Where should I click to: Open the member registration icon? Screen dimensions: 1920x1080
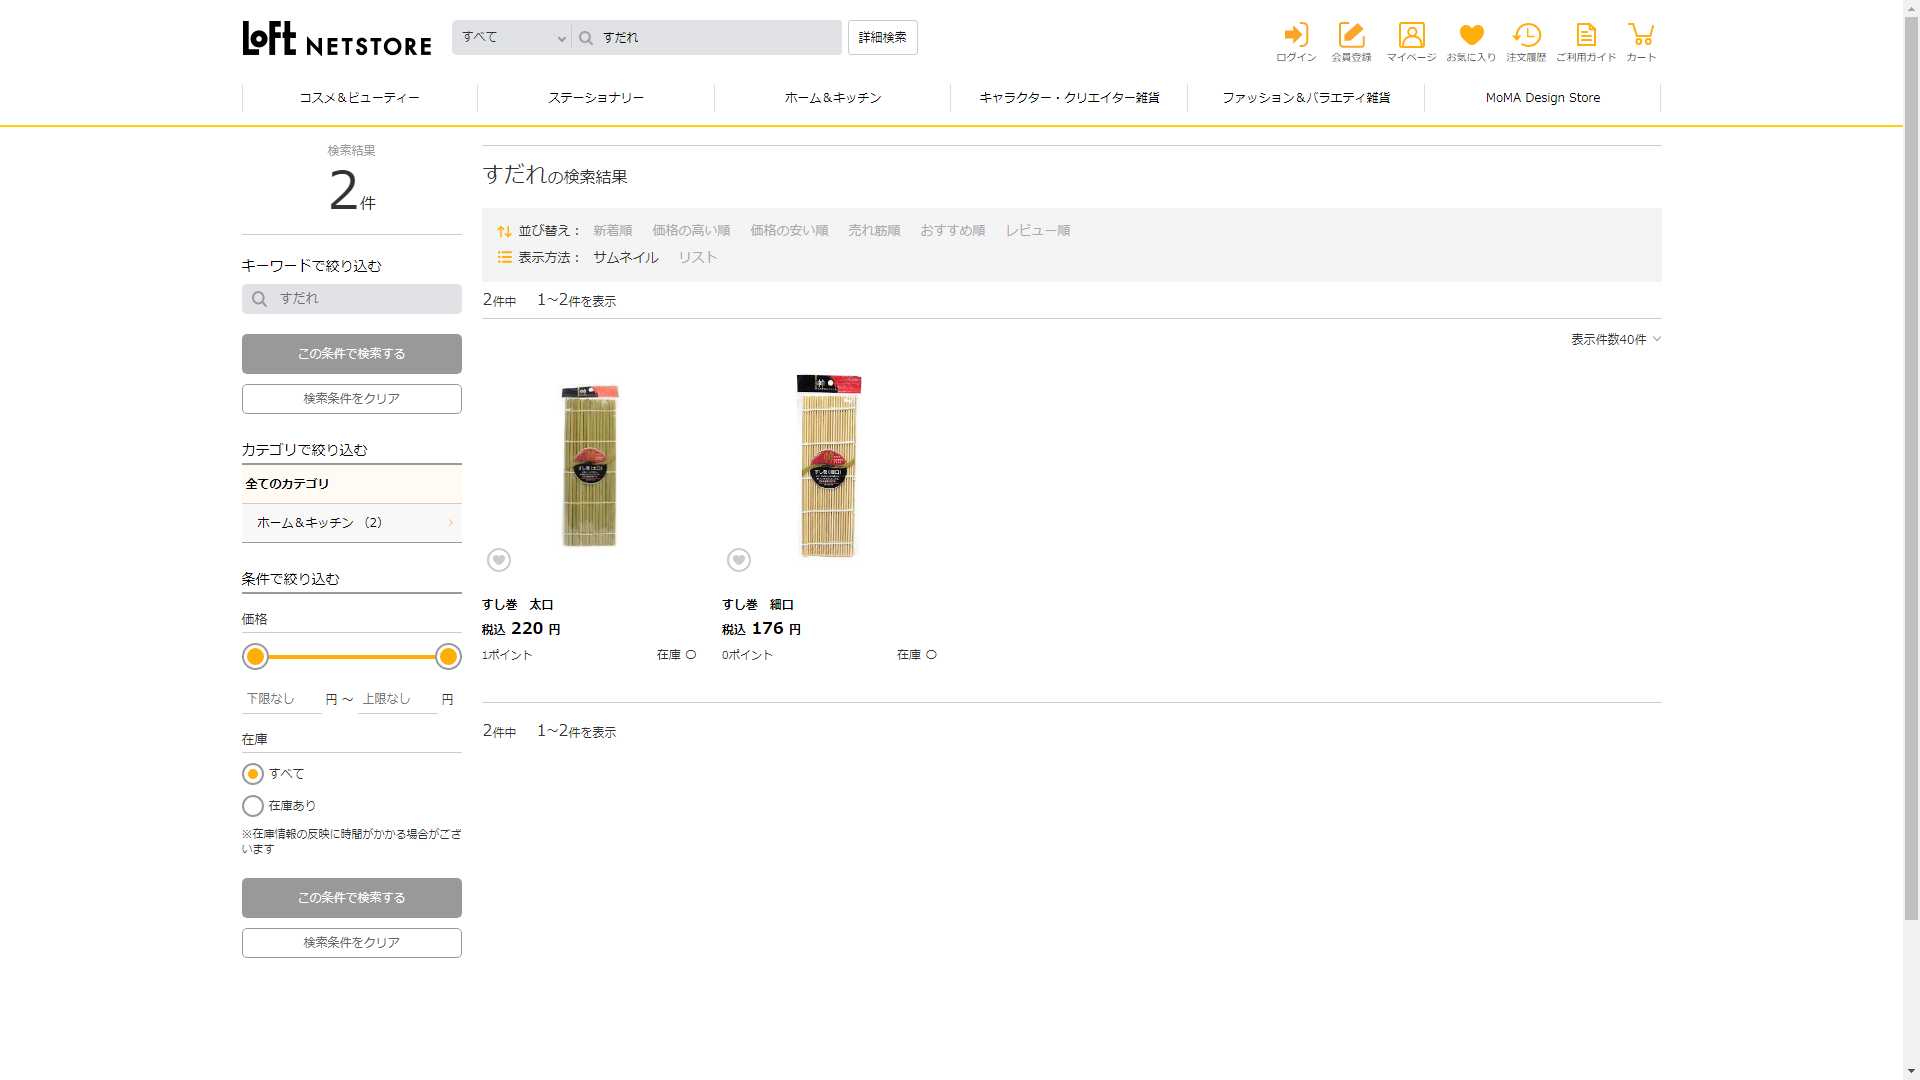(1351, 36)
